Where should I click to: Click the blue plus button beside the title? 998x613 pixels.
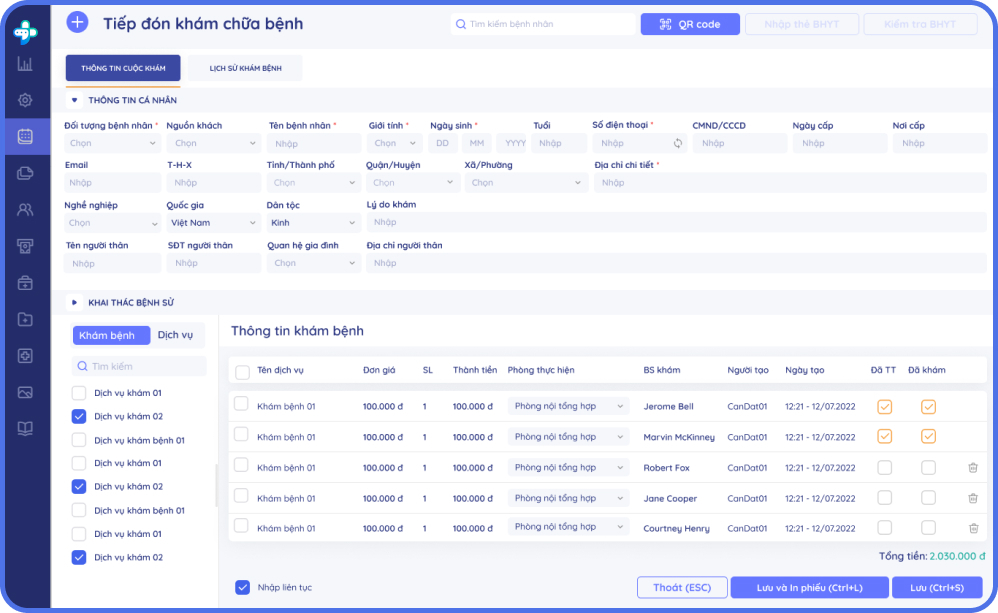tap(77, 22)
